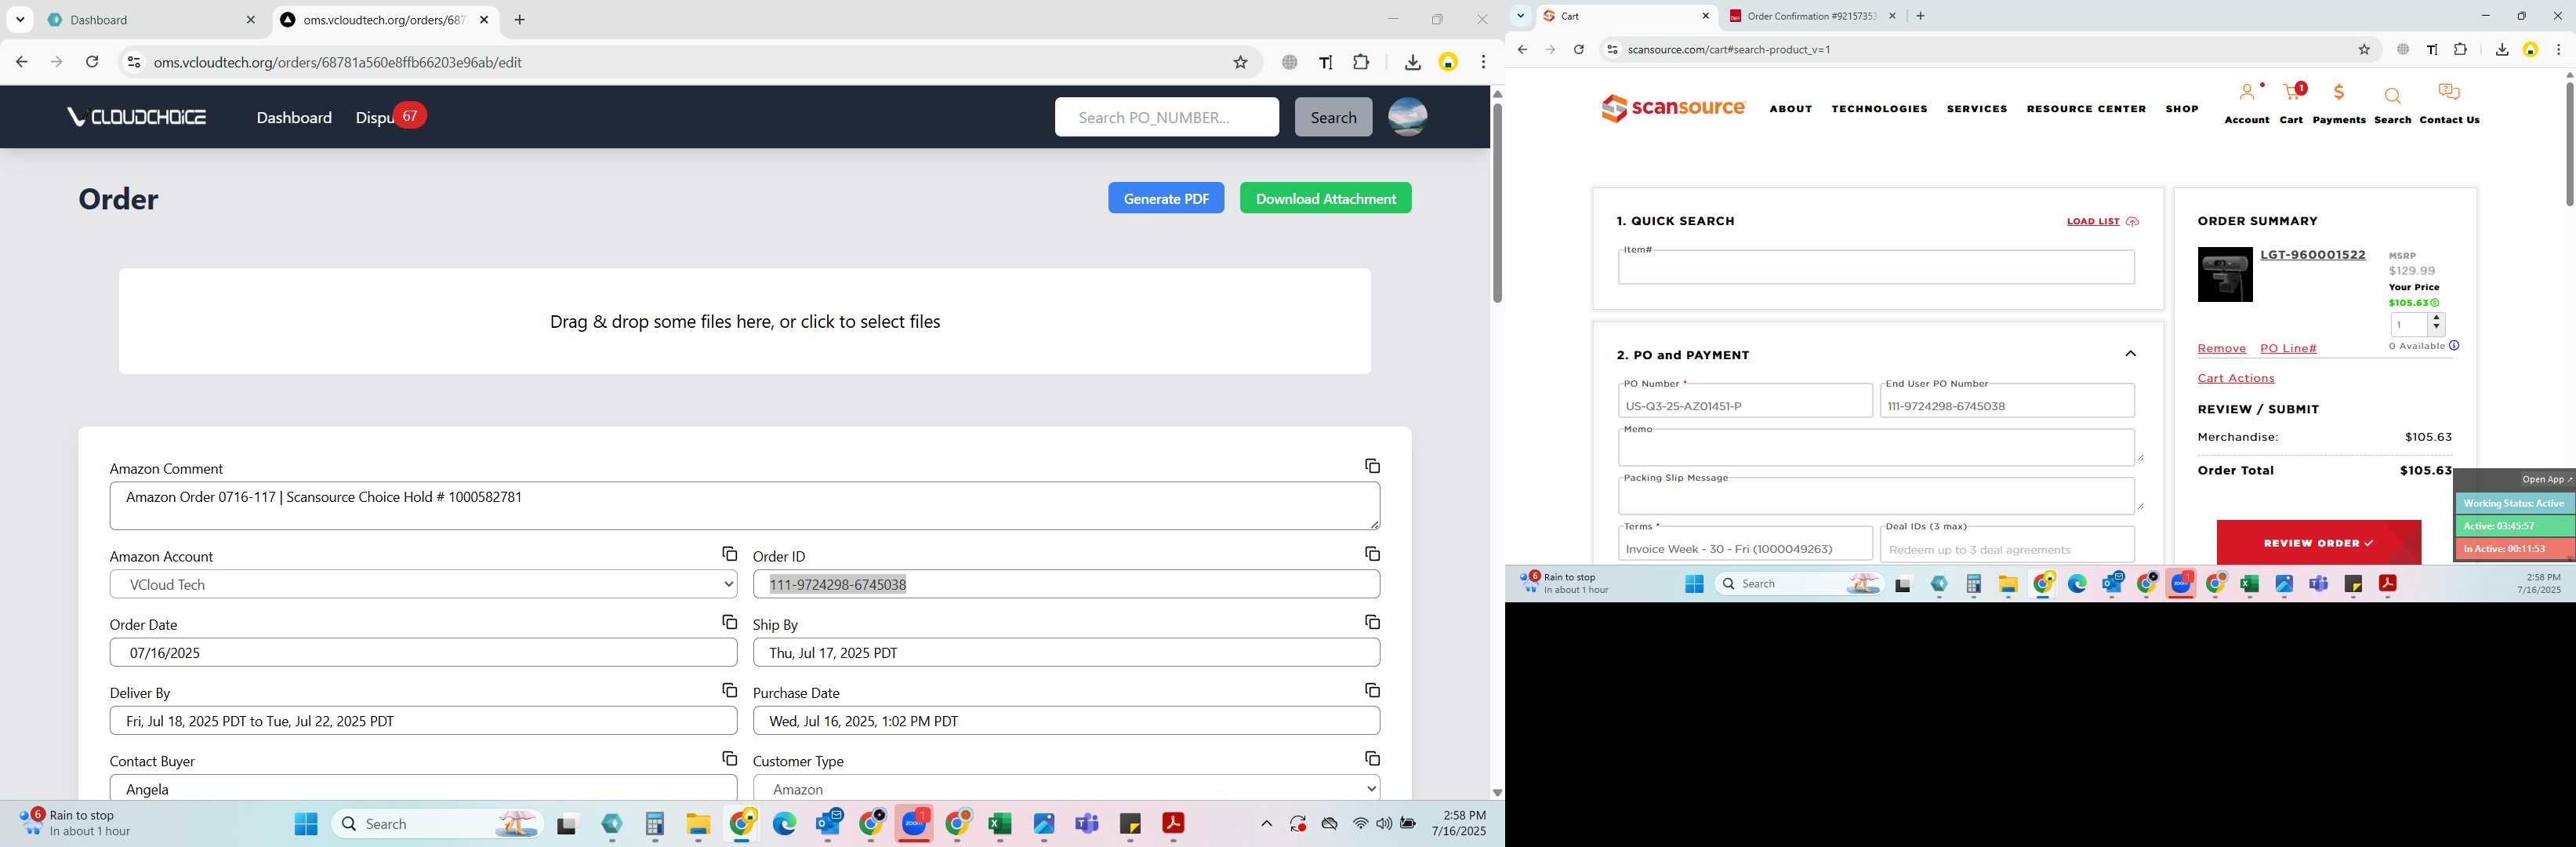
Task: Open Chrome menu in the ScanSource window
Action: pos(2558,50)
